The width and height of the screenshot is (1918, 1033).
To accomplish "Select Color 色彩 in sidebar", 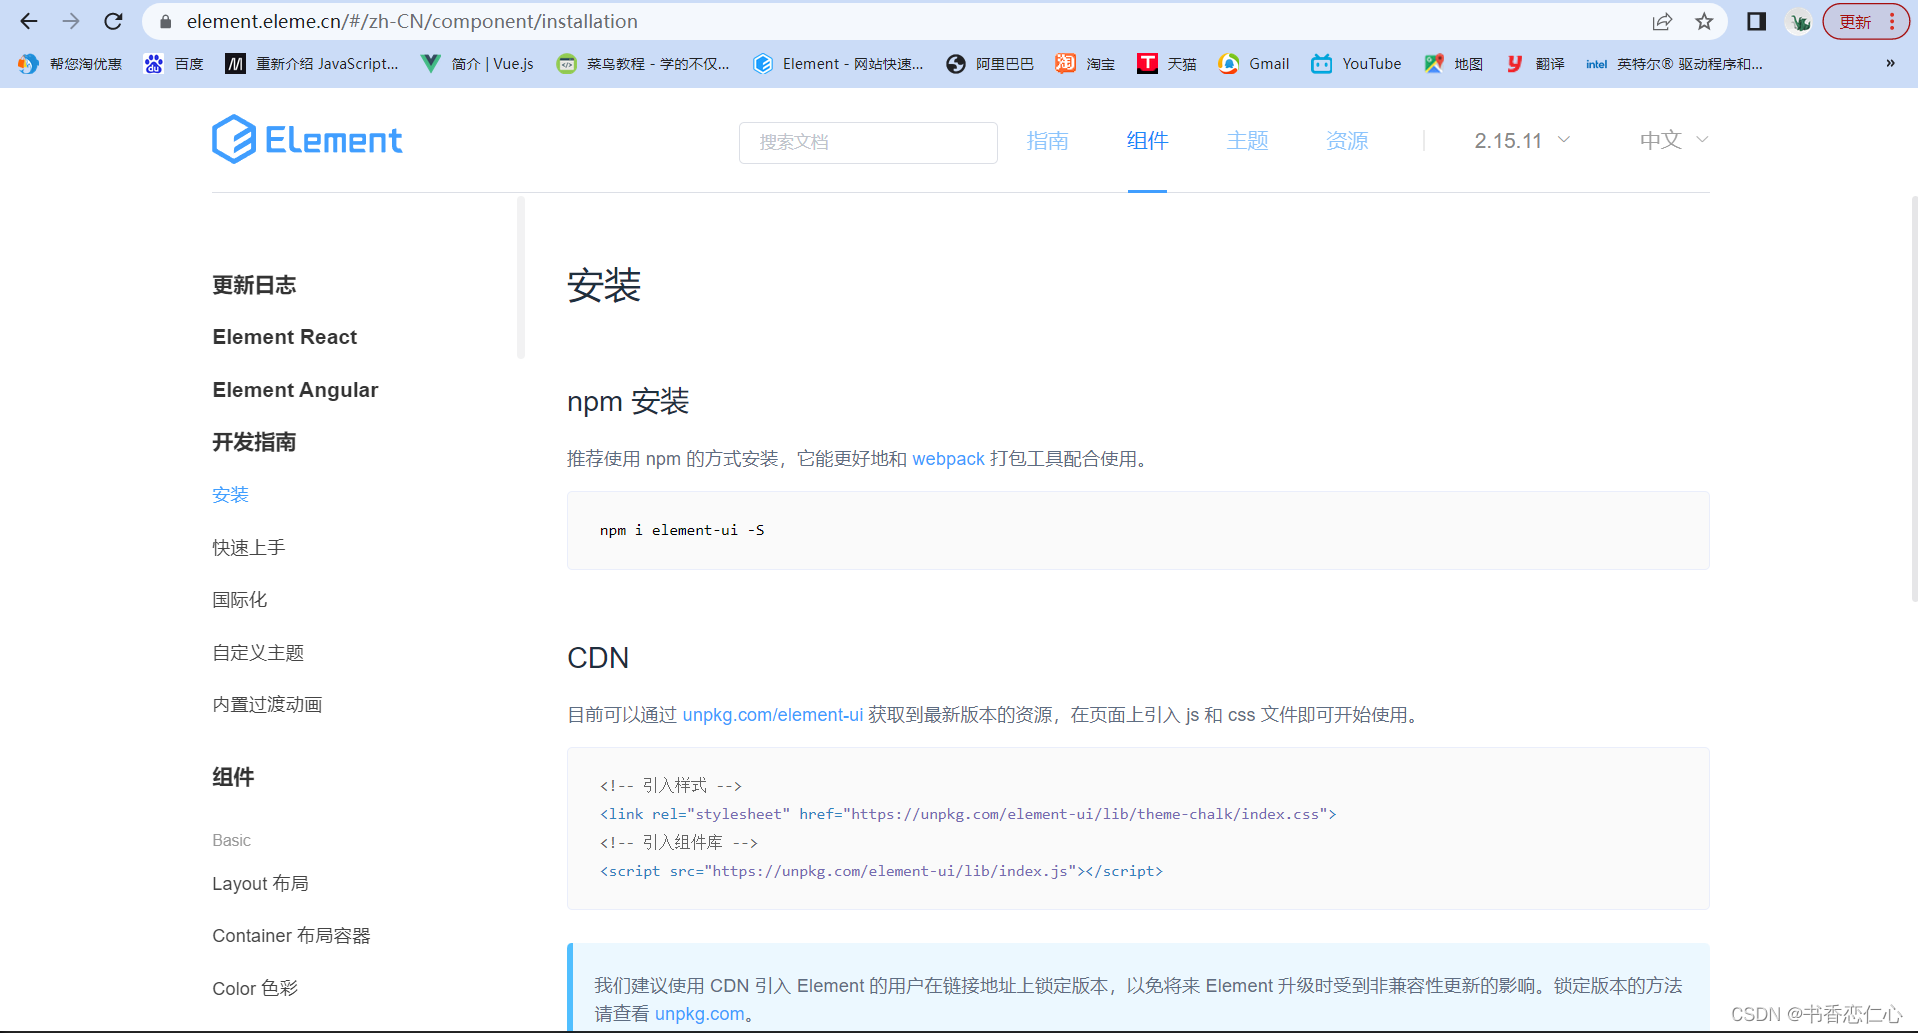I will 255,989.
